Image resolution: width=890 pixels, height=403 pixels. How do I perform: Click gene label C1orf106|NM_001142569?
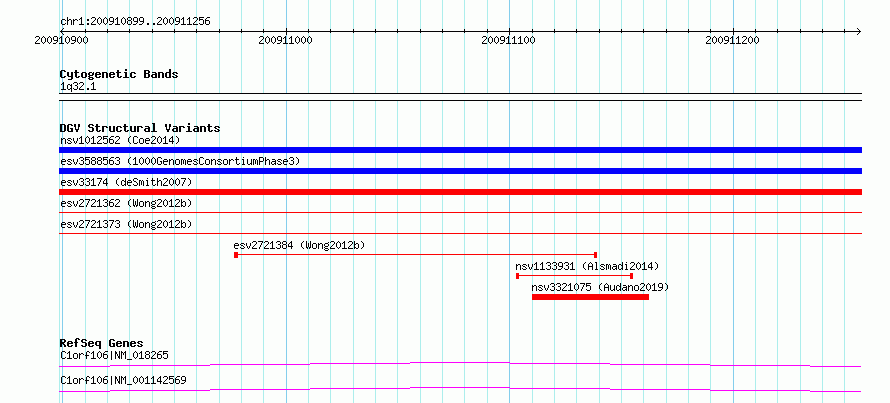[x=123, y=380]
